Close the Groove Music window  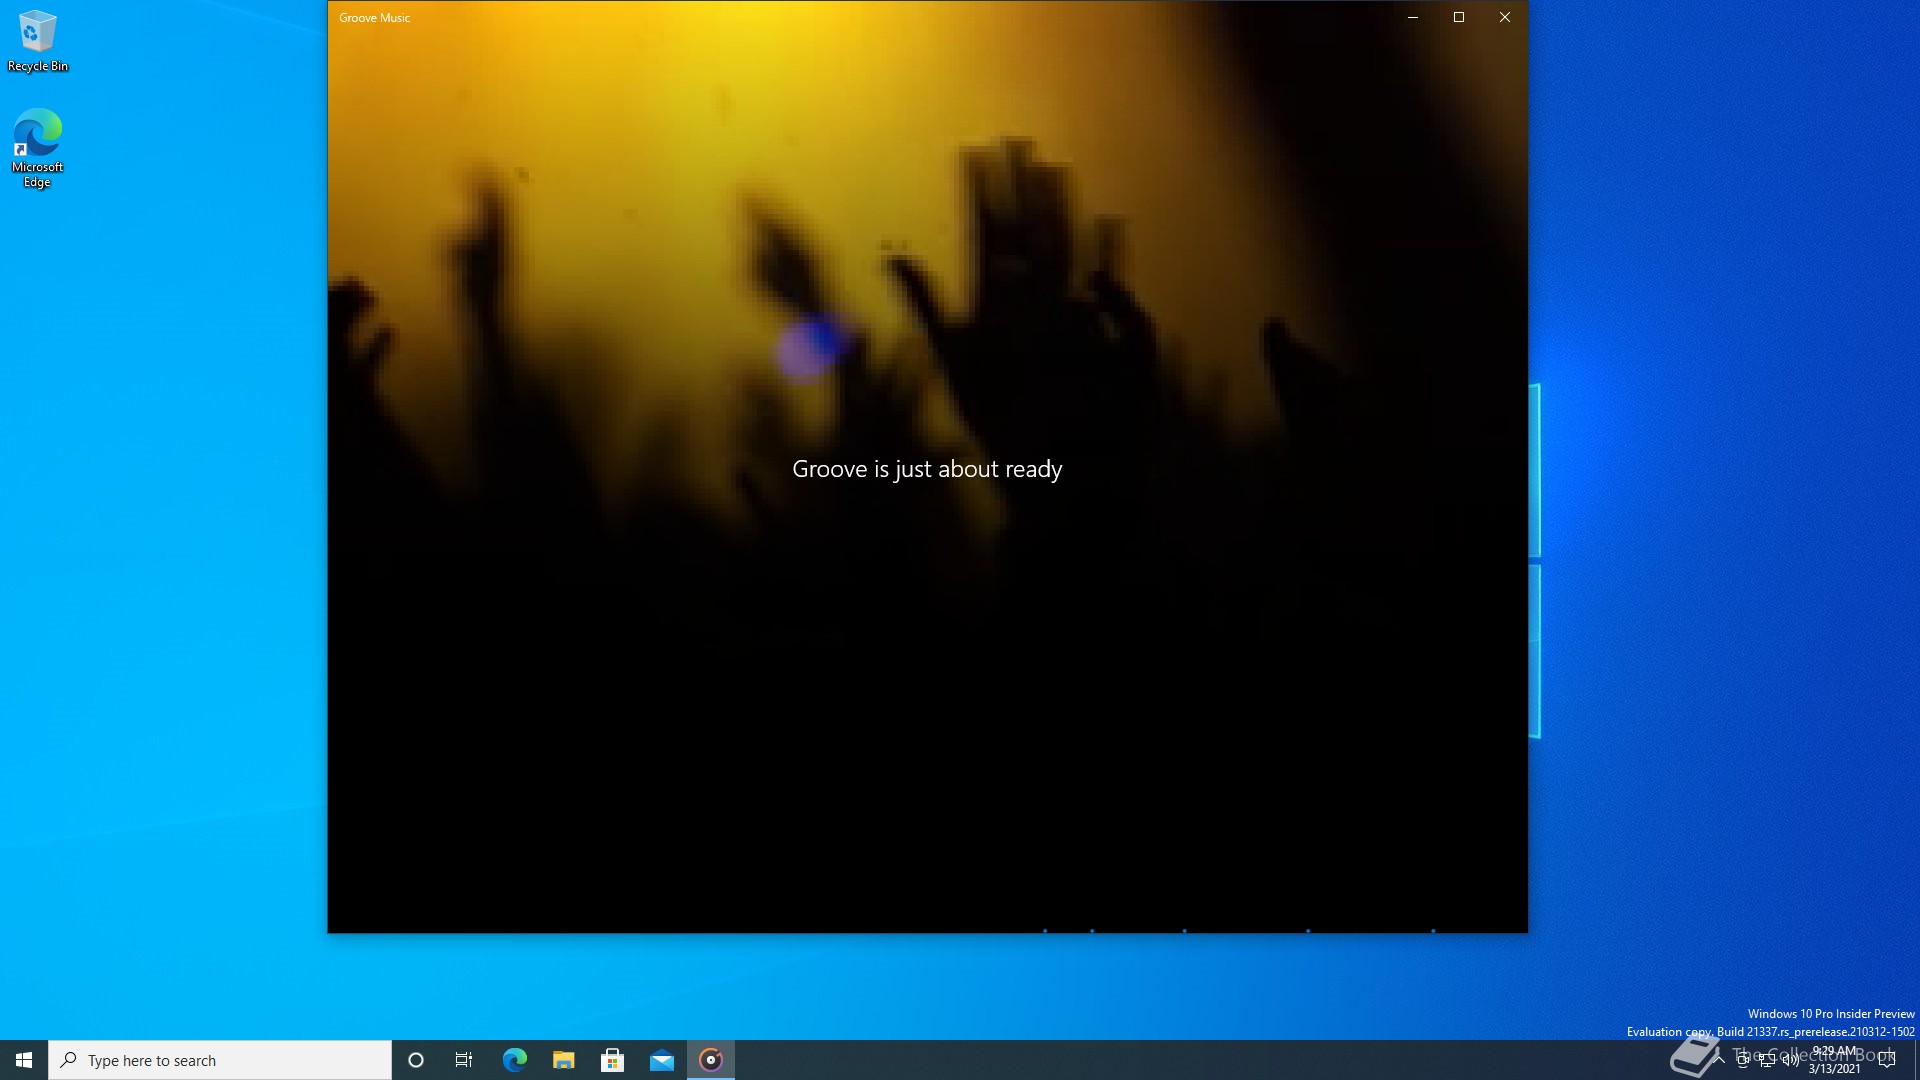[x=1505, y=17]
